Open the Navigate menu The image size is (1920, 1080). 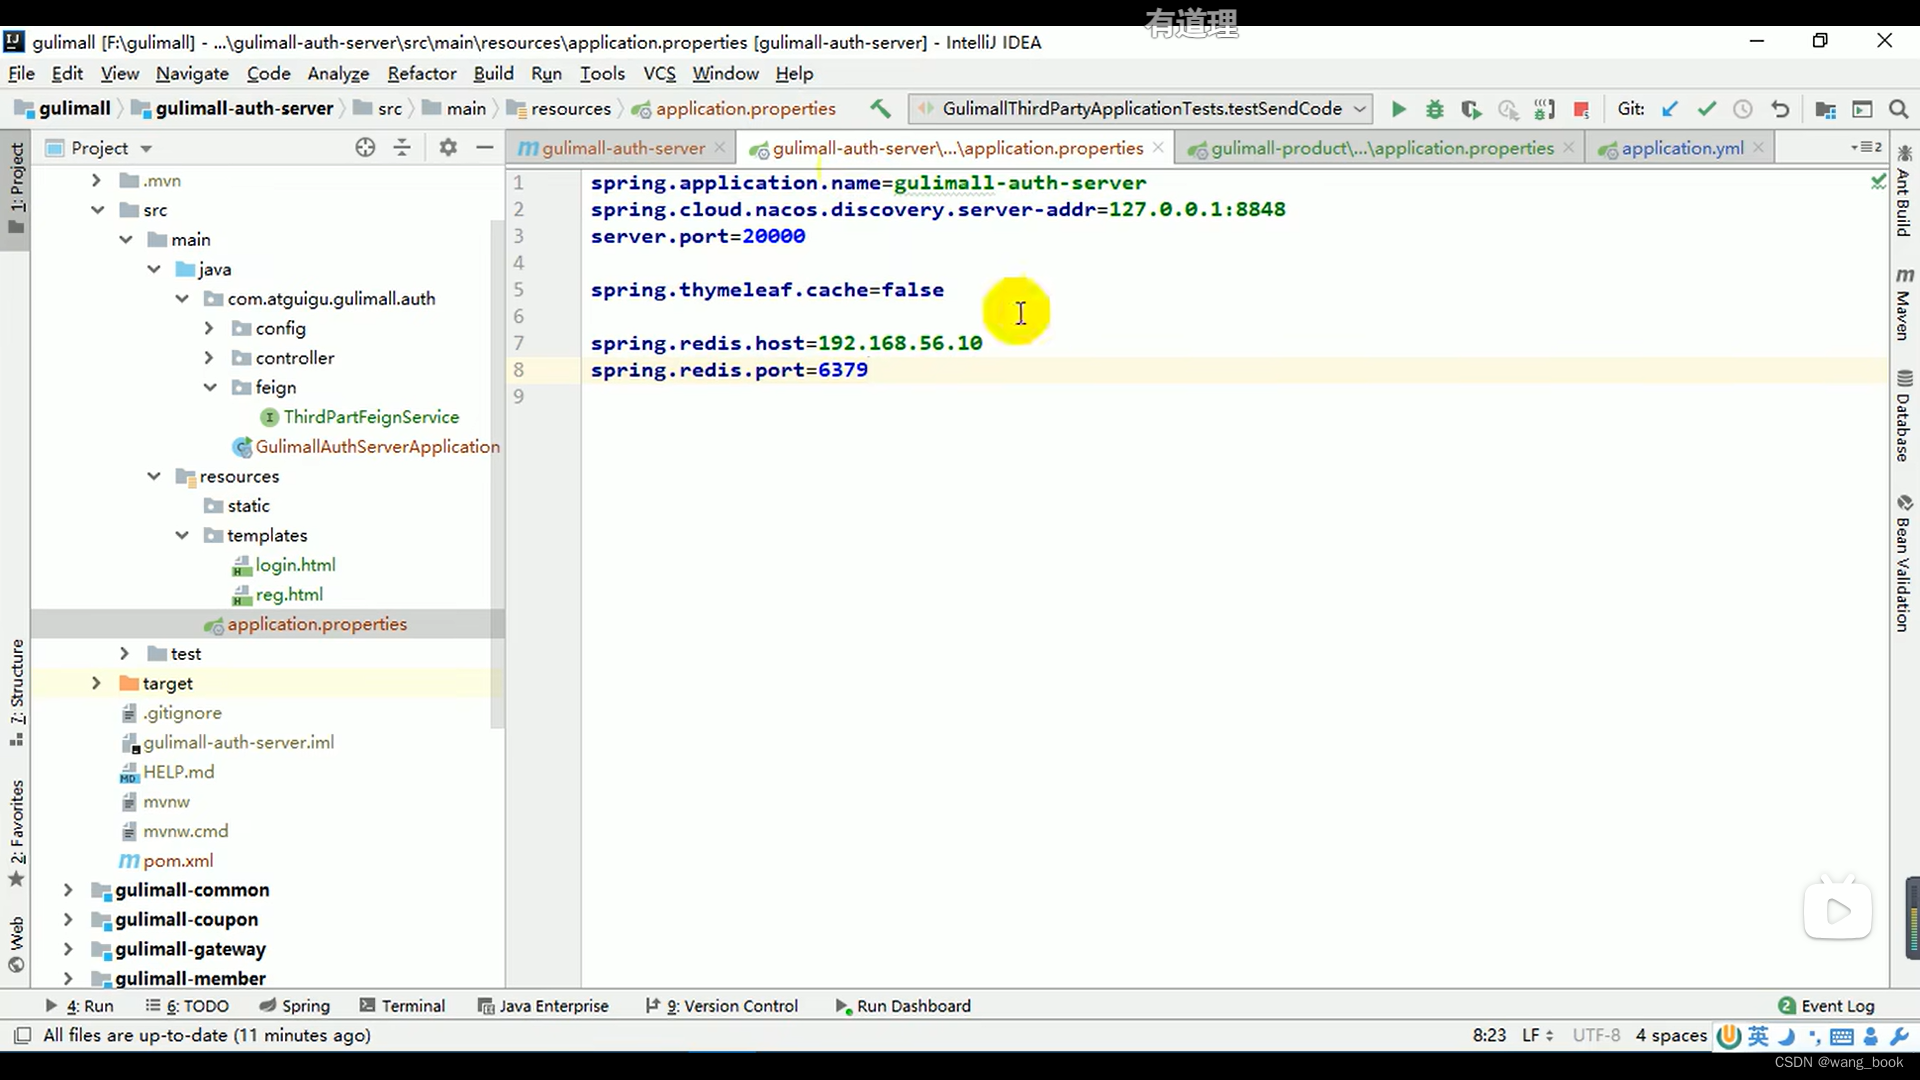click(x=192, y=73)
